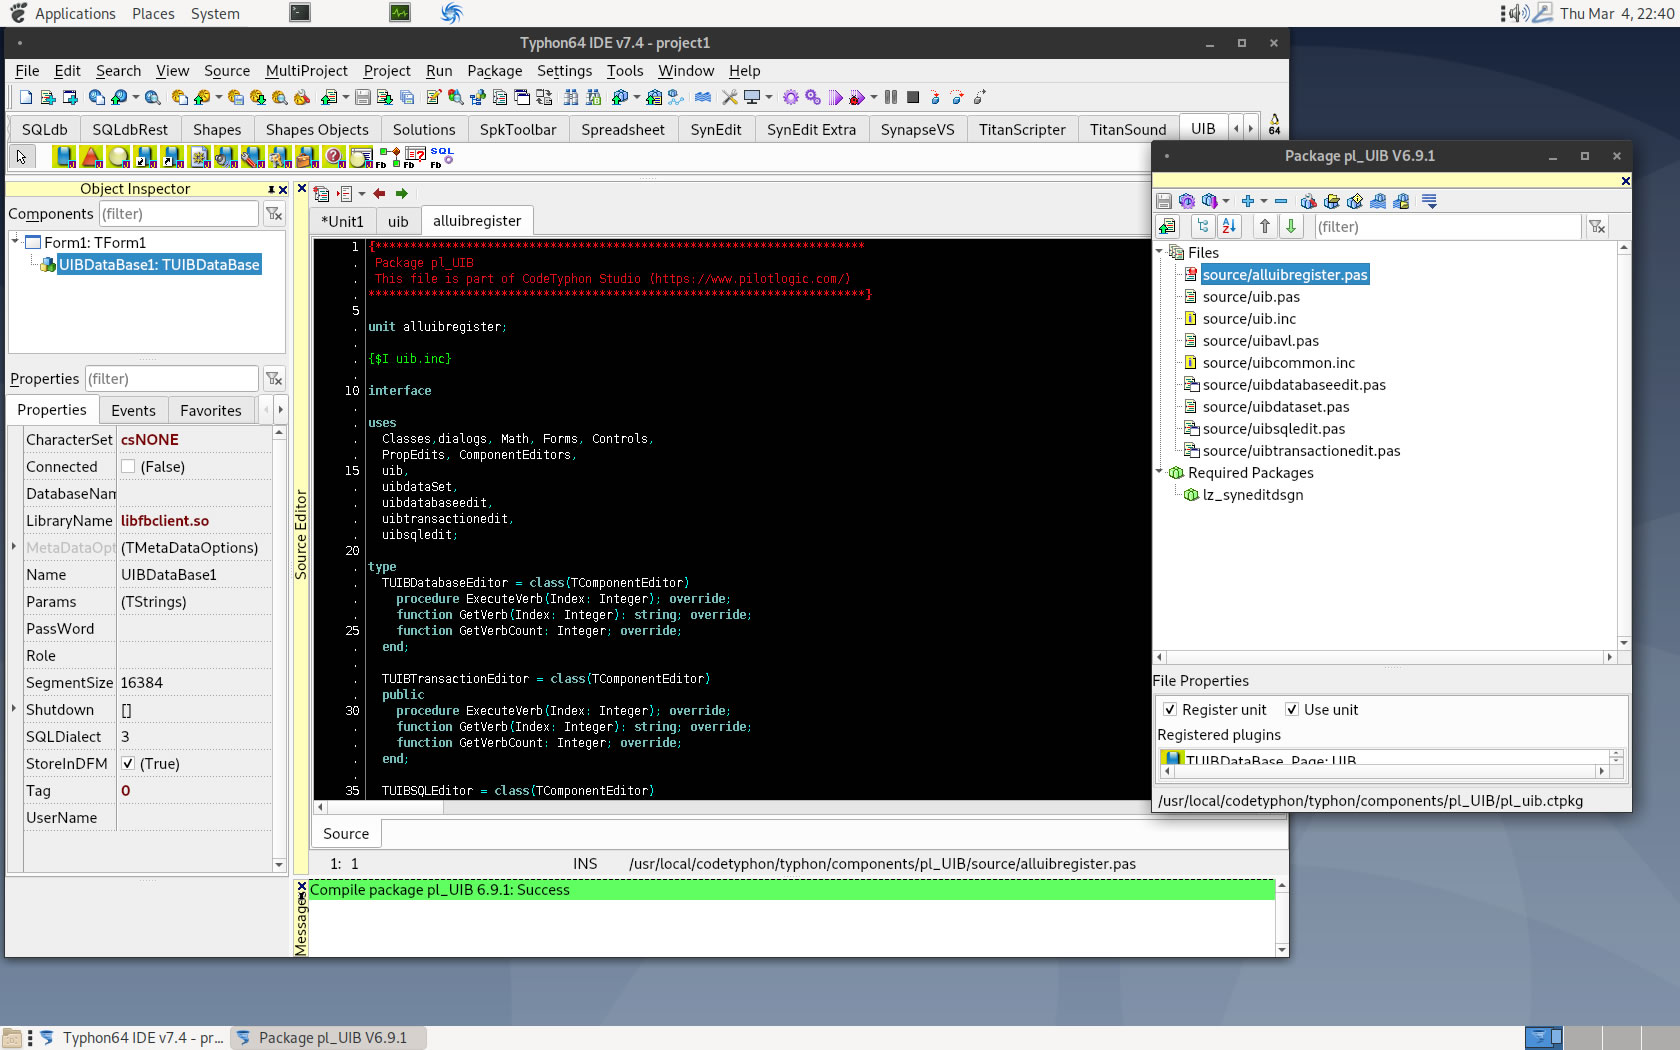Click the minus Remove icon in Package window
This screenshot has height=1050, width=1680.
point(1281,201)
